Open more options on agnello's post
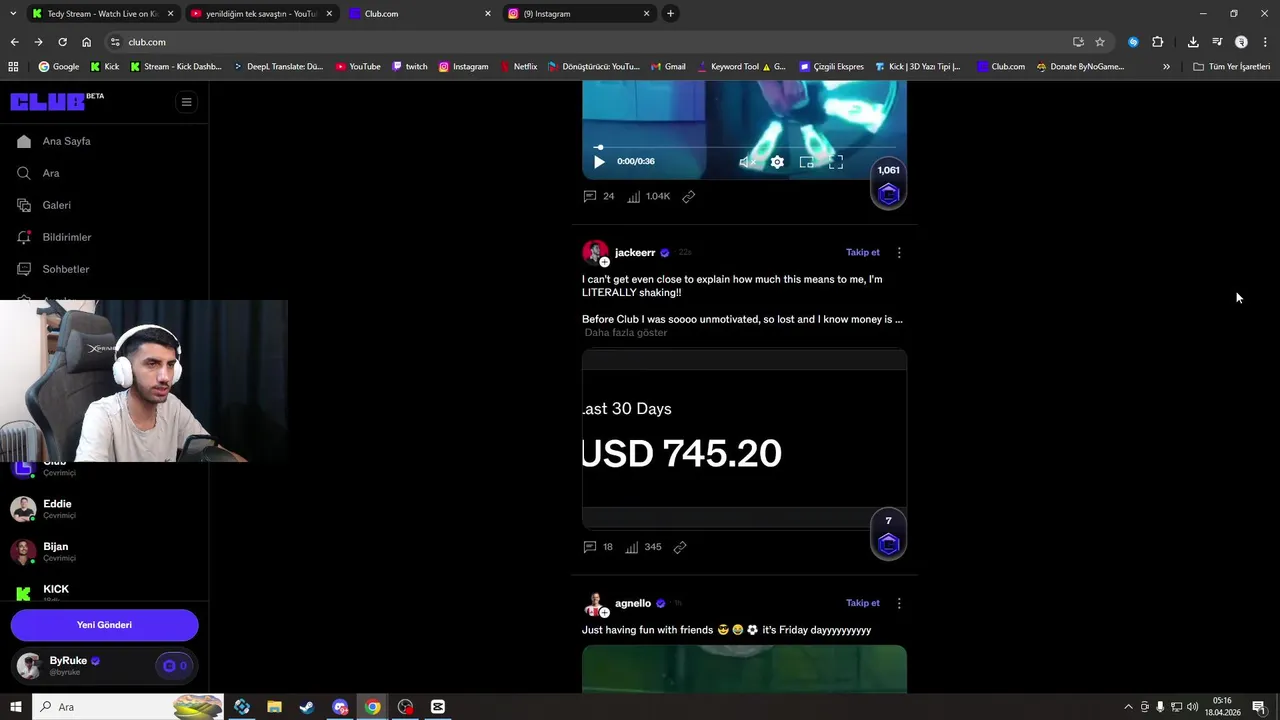 point(899,603)
